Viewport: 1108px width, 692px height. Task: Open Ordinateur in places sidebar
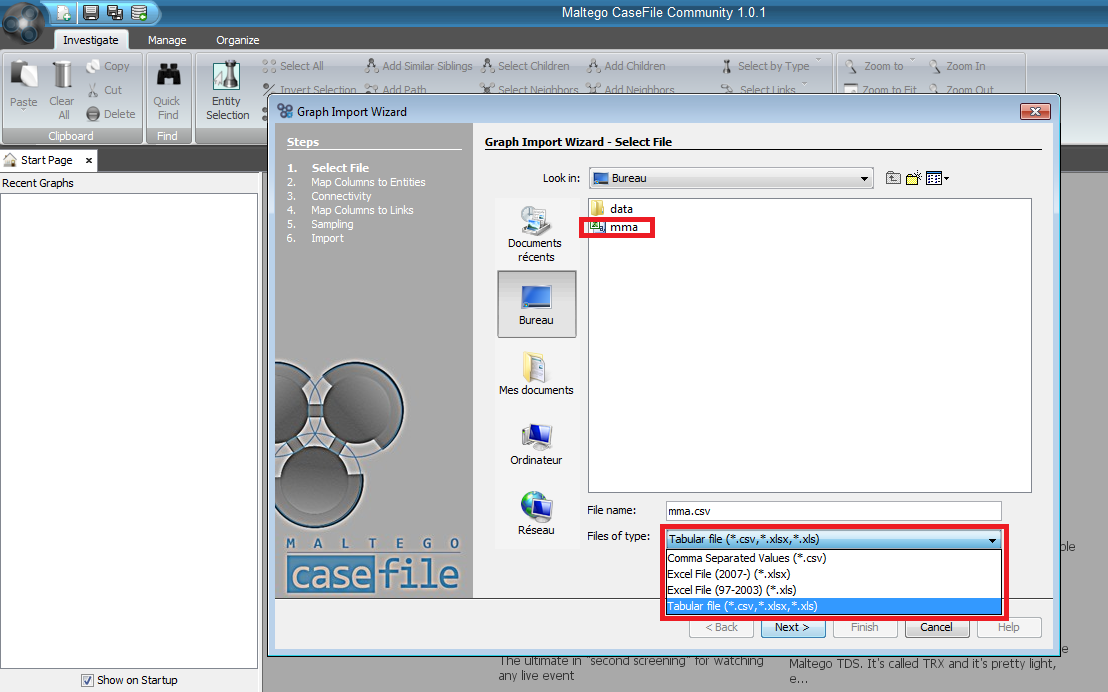pos(536,444)
